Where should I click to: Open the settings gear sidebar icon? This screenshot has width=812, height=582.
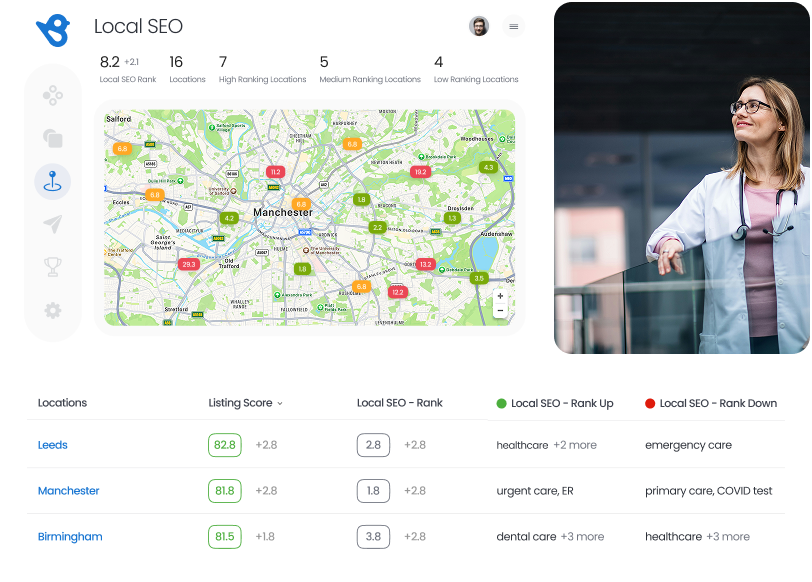click(53, 311)
